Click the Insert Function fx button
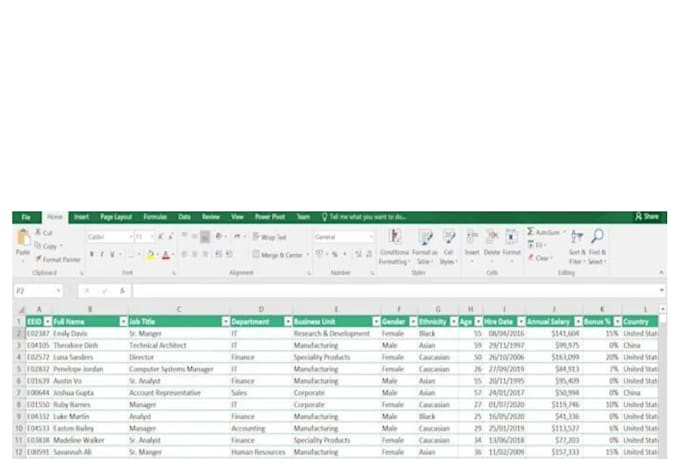The width and height of the screenshot is (680, 459). coord(122,291)
